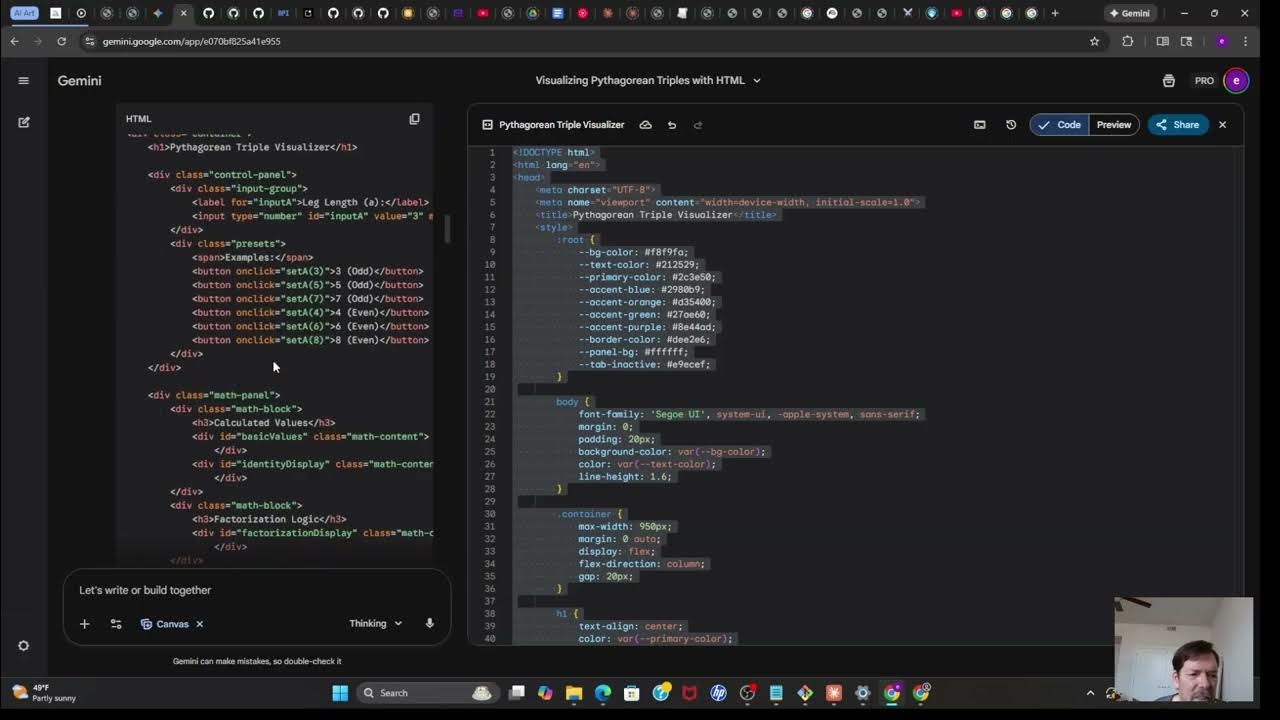Open Chrome's three-dot menu
Viewport: 1280px width, 720px height.
coord(1245,41)
